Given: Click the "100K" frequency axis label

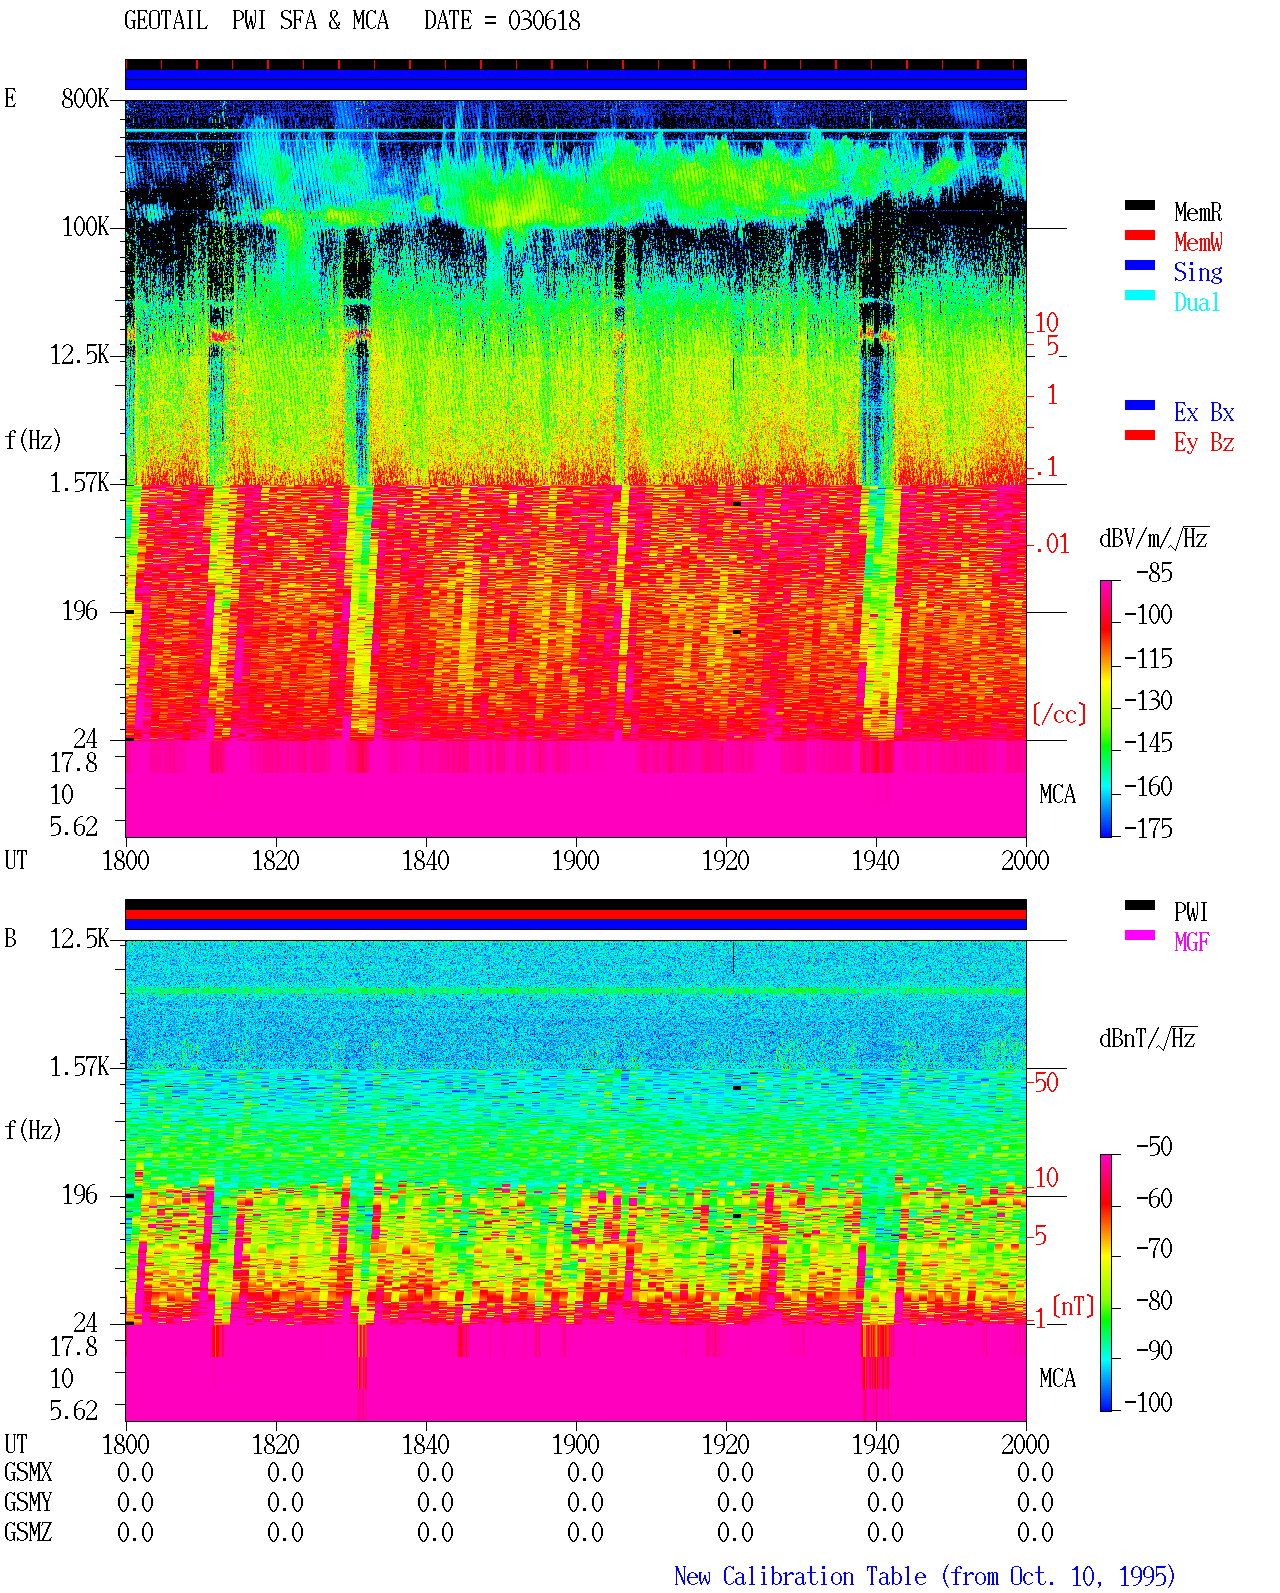Looking at the screenshot, I should [x=85, y=227].
